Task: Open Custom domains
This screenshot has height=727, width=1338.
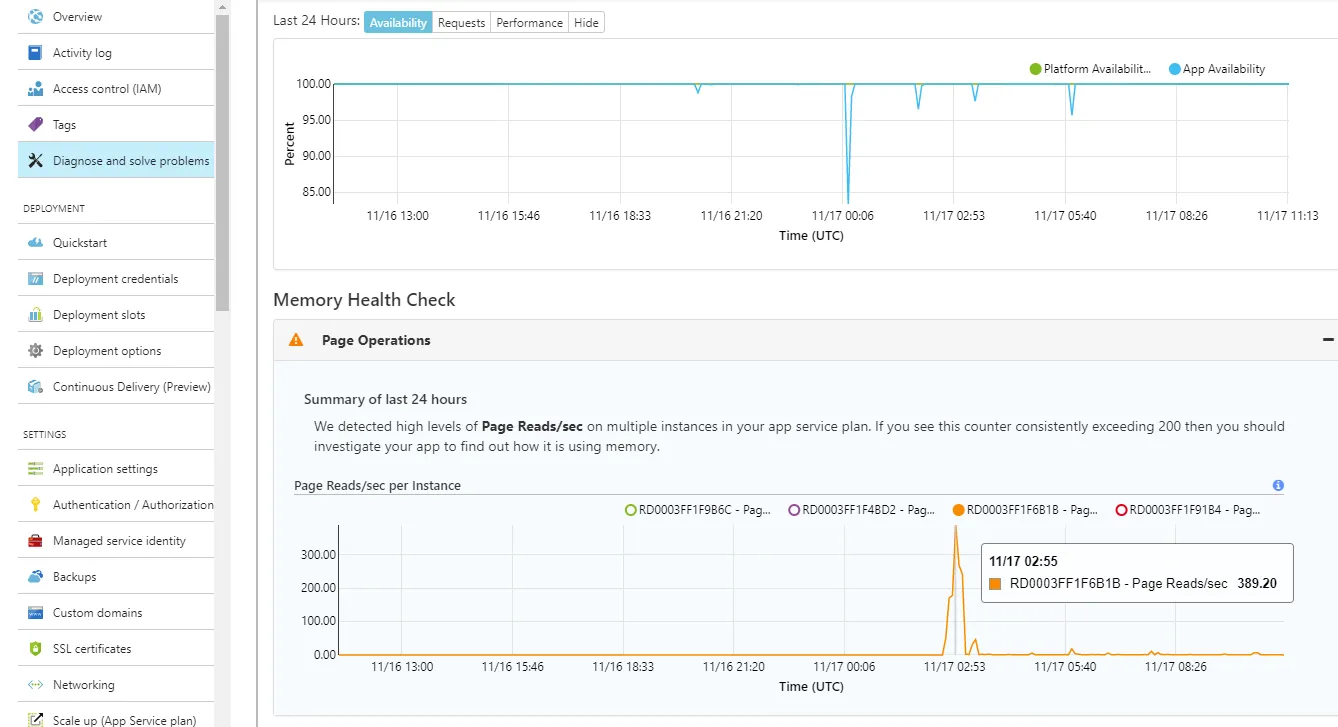Action: point(116,613)
